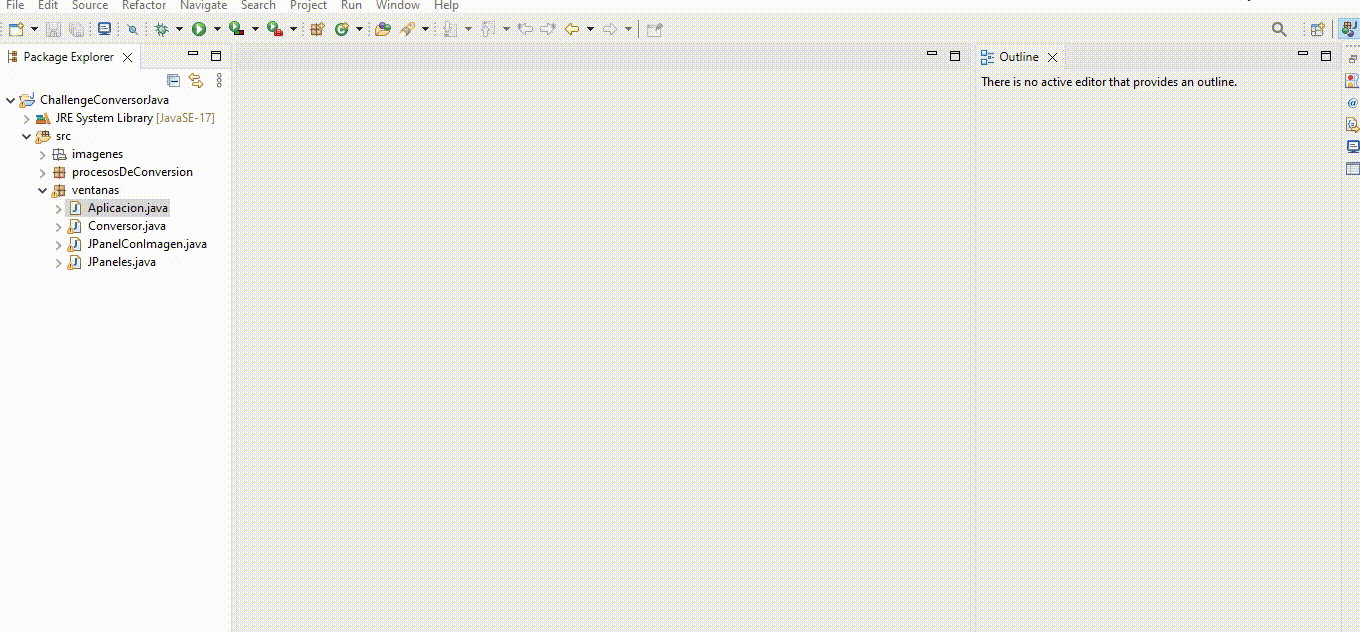Screen dimensions: 1360x632
Task: Open the New Java Class dropdown arrow
Action: pos(359,29)
